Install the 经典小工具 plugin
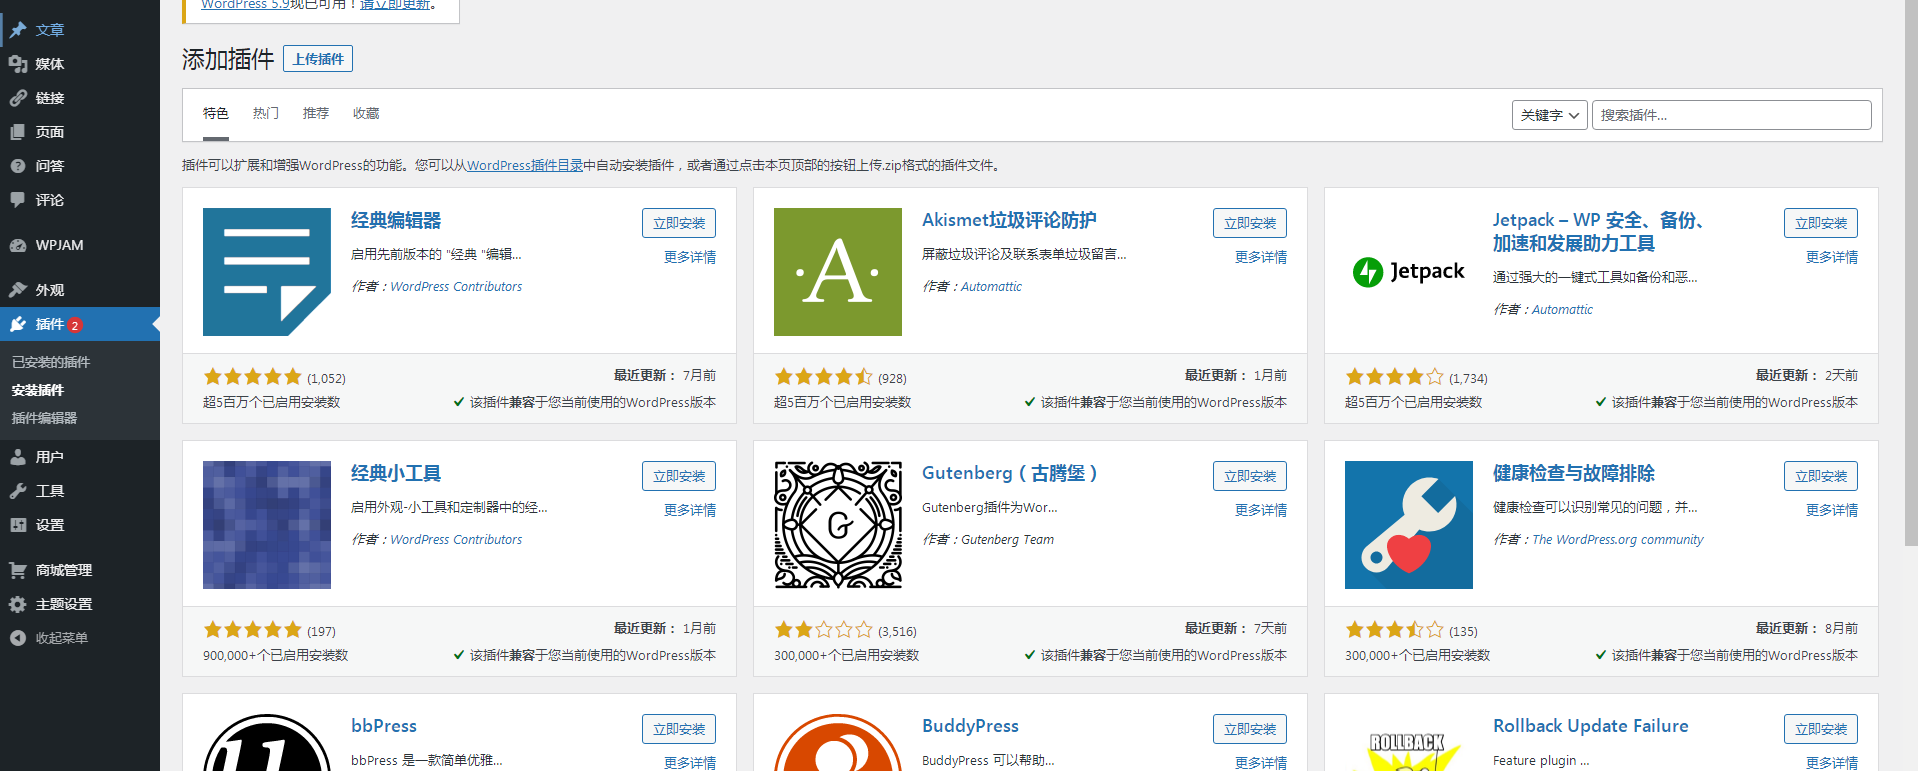This screenshot has width=1918, height=771. pos(679,476)
